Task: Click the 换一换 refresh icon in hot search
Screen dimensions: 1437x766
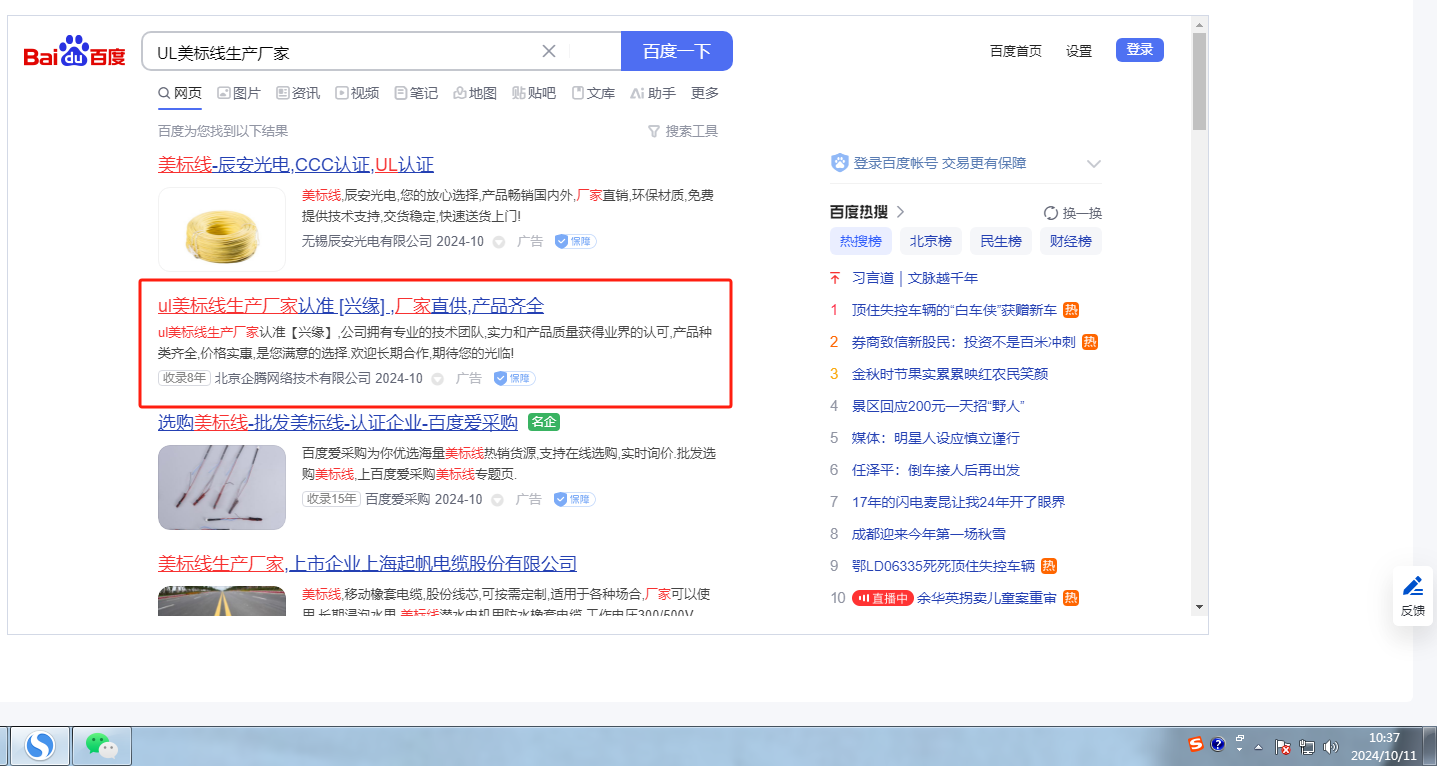Action: pos(1050,213)
